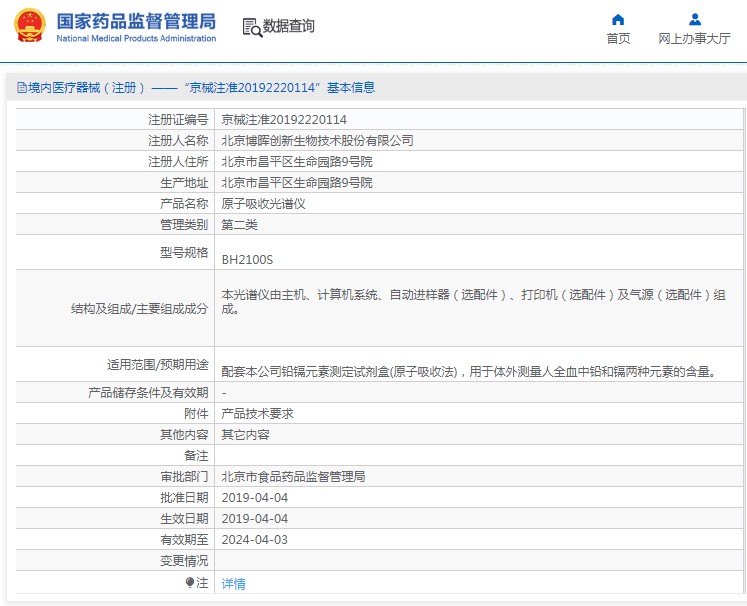The height and width of the screenshot is (606, 747).
Task: Click the national emblem logo
Action: [x=30, y=25]
